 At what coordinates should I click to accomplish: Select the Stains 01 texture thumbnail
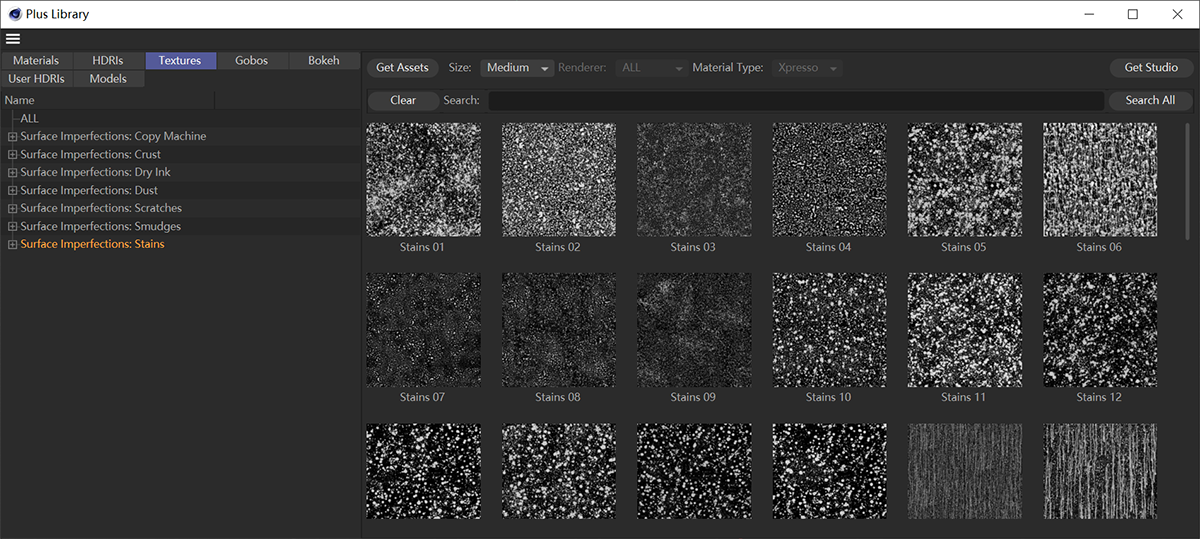[x=423, y=180]
